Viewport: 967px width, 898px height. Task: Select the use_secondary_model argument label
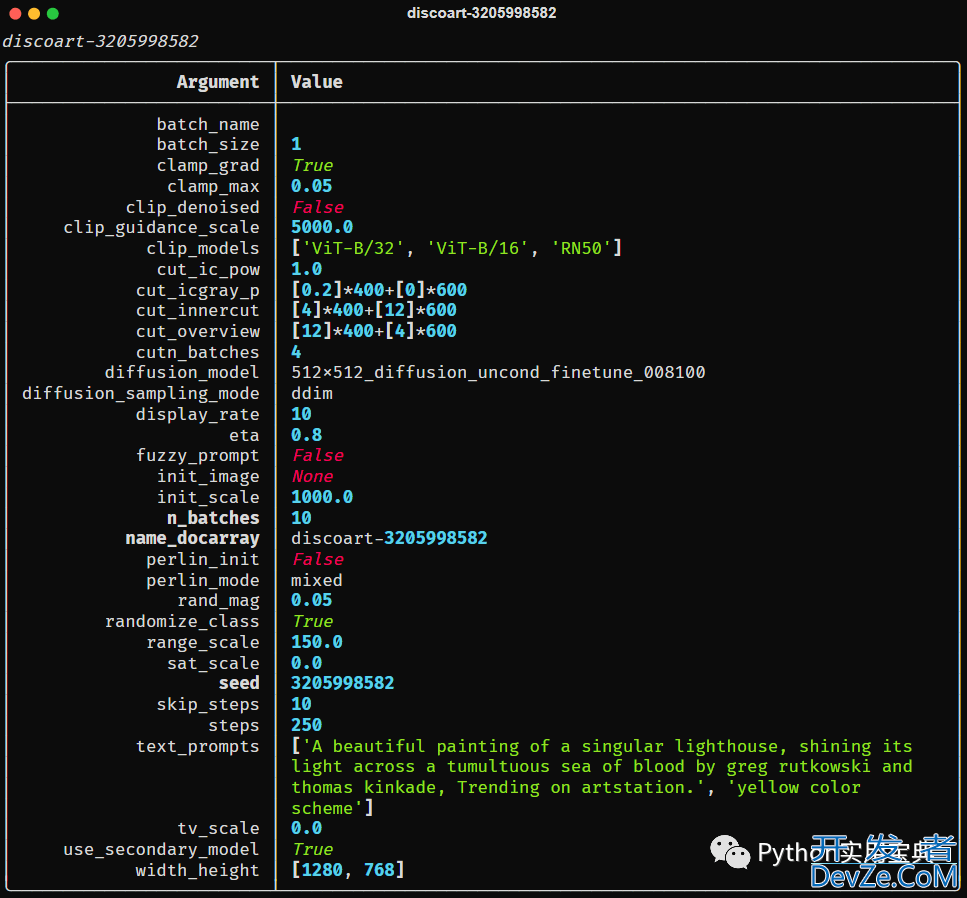(x=162, y=850)
